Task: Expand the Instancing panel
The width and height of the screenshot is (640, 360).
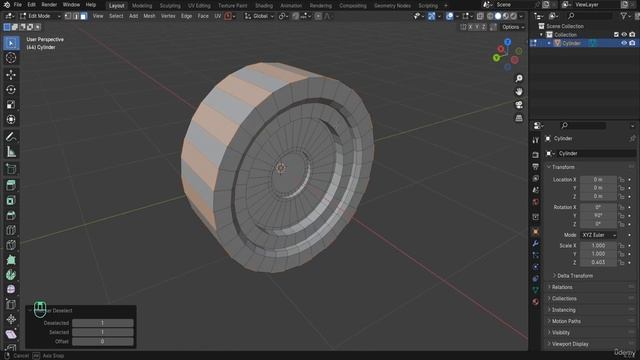Action: tap(563, 310)
